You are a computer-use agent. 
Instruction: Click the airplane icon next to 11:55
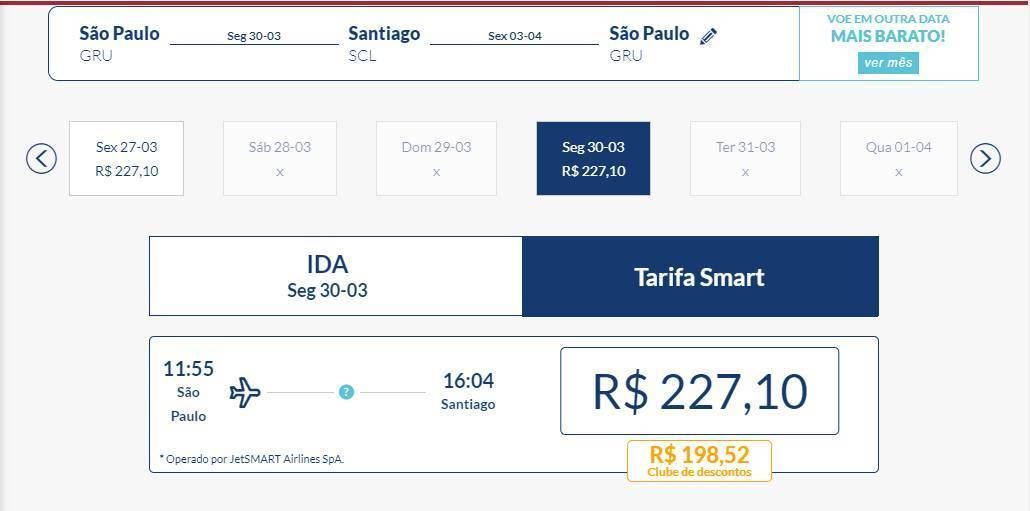pyautogui.click(x=245, y=393)
